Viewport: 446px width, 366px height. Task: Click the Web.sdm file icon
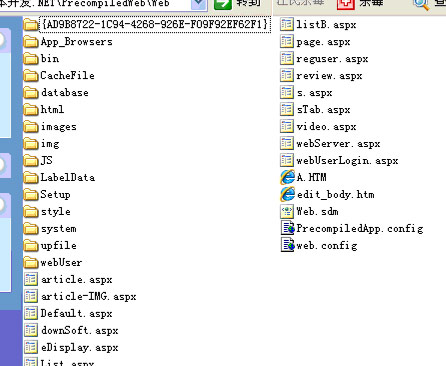pos(287,211)
